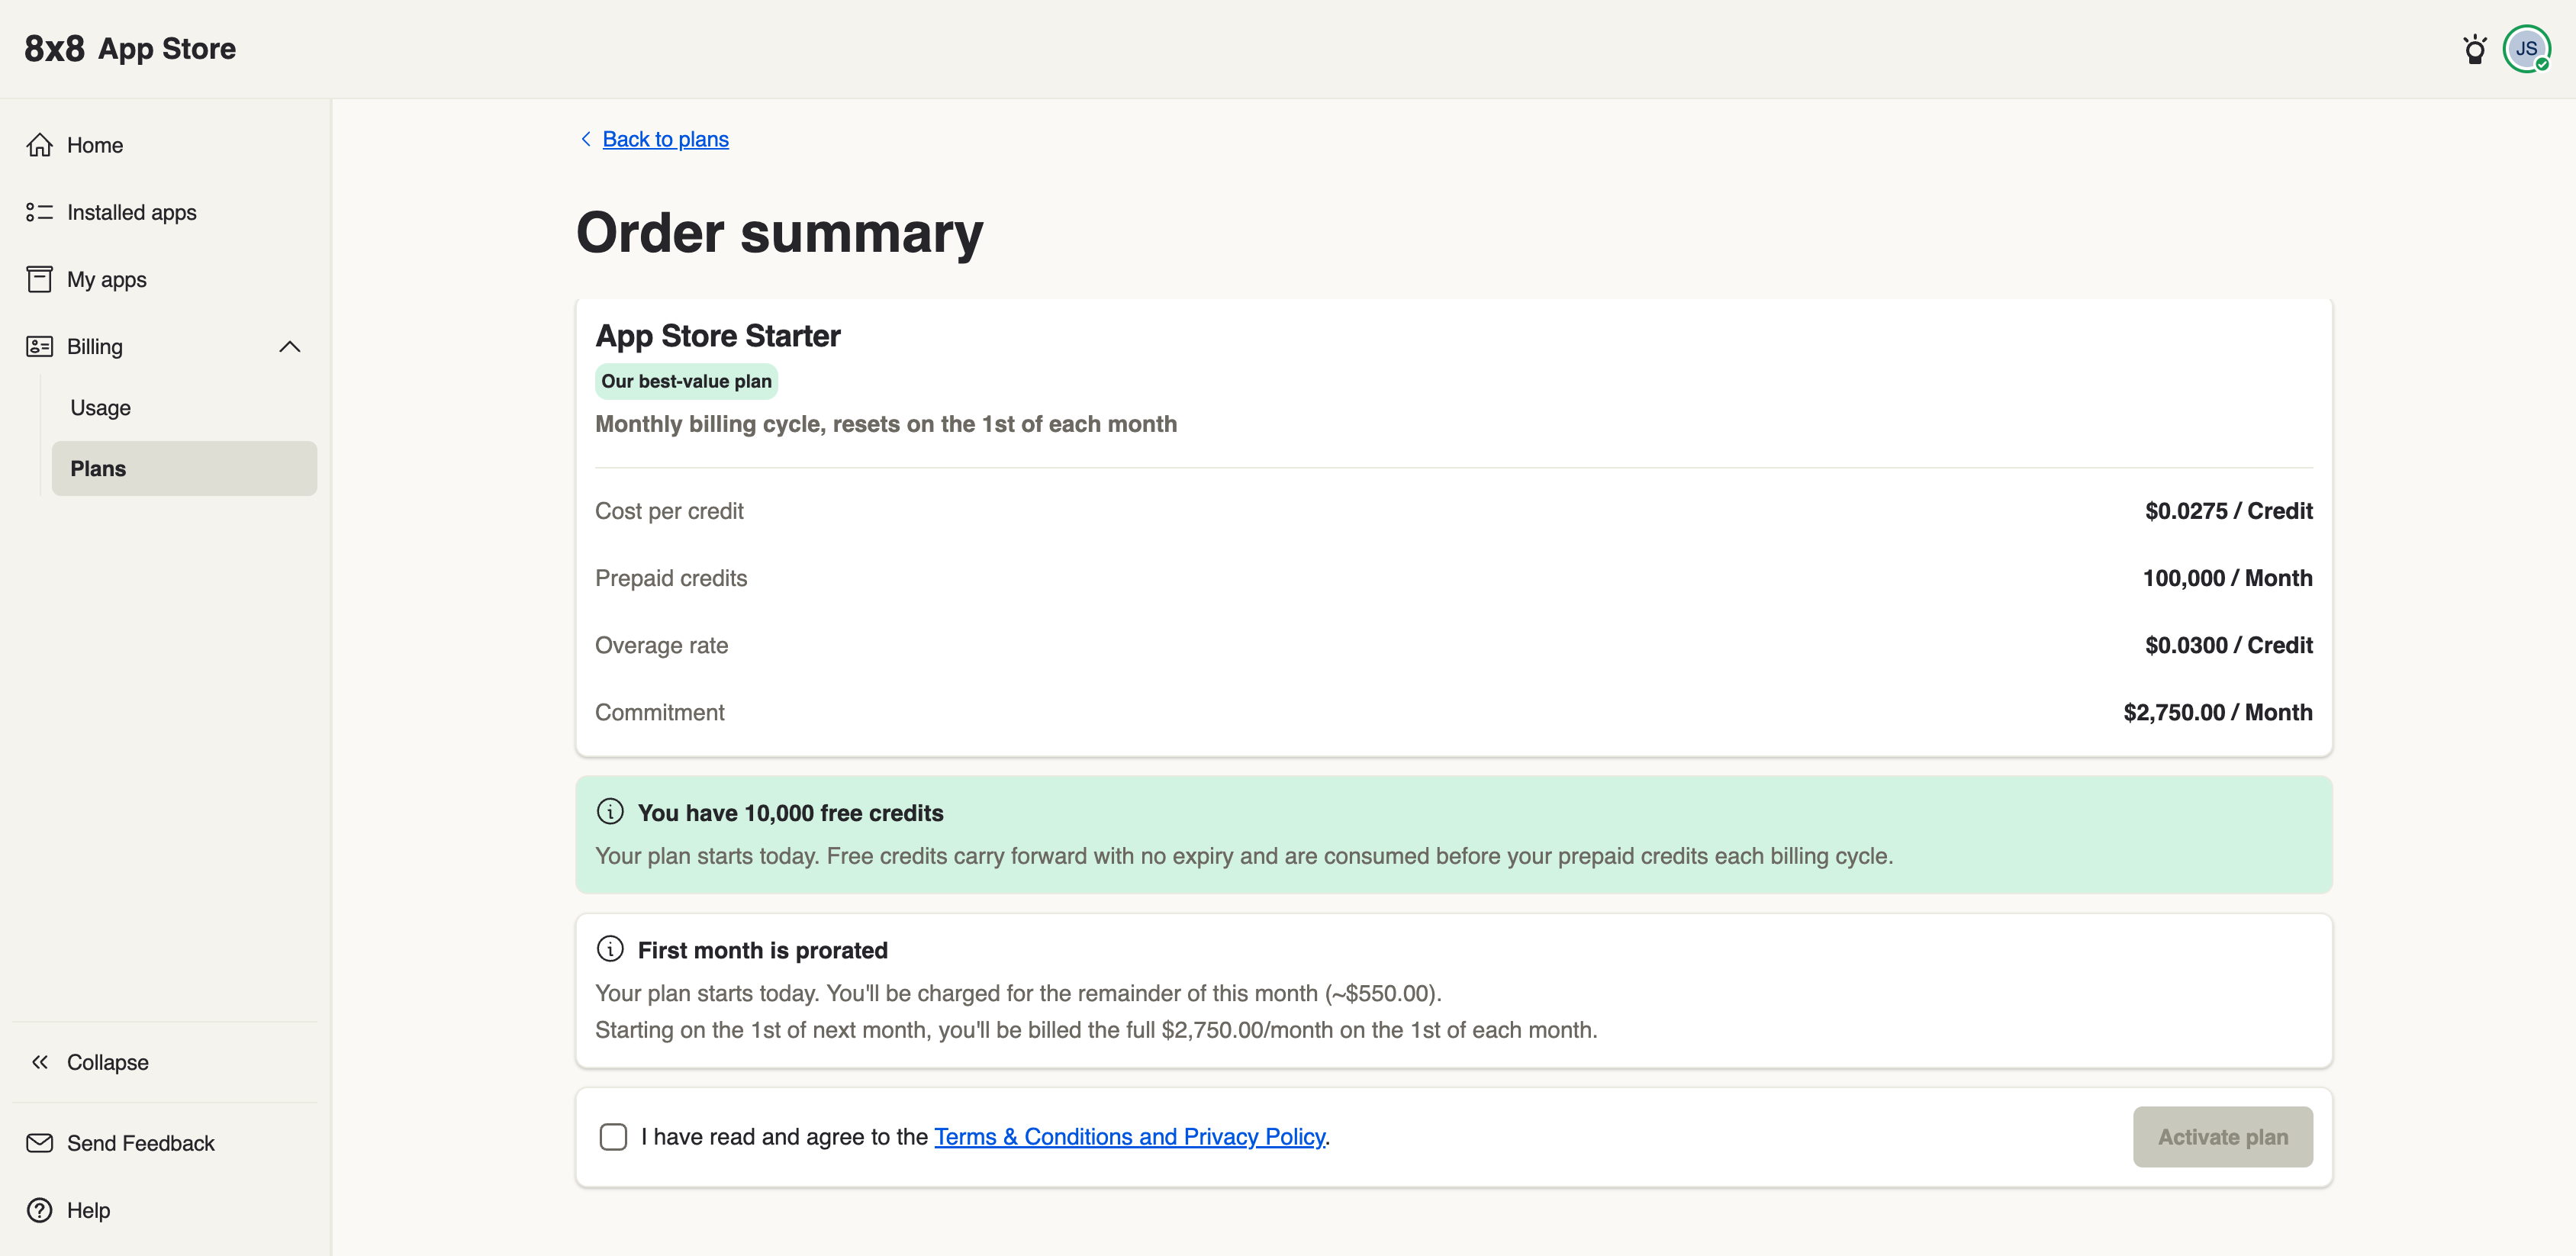
Task: Click the App Store Starter heading
Action: [x=718, y=336]
